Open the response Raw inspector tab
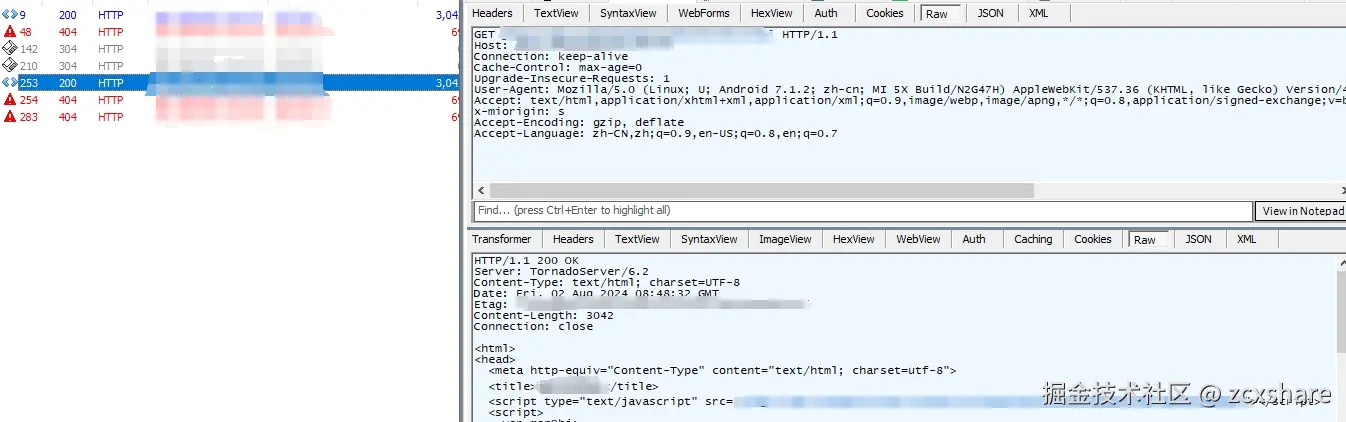The image size is (1346, 422). coord(1145,240)
